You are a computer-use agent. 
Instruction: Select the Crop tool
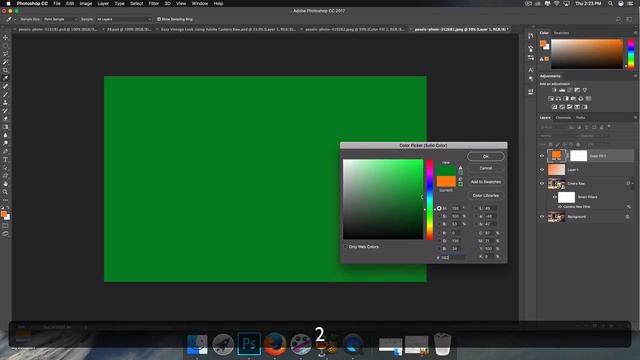(5, 70)
